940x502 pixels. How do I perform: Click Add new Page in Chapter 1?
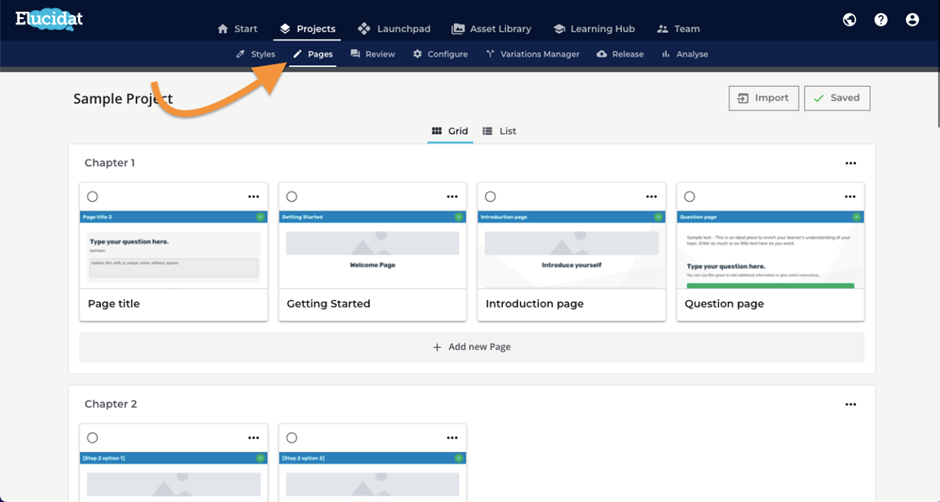pyautogui.click(x=472, y=347)
